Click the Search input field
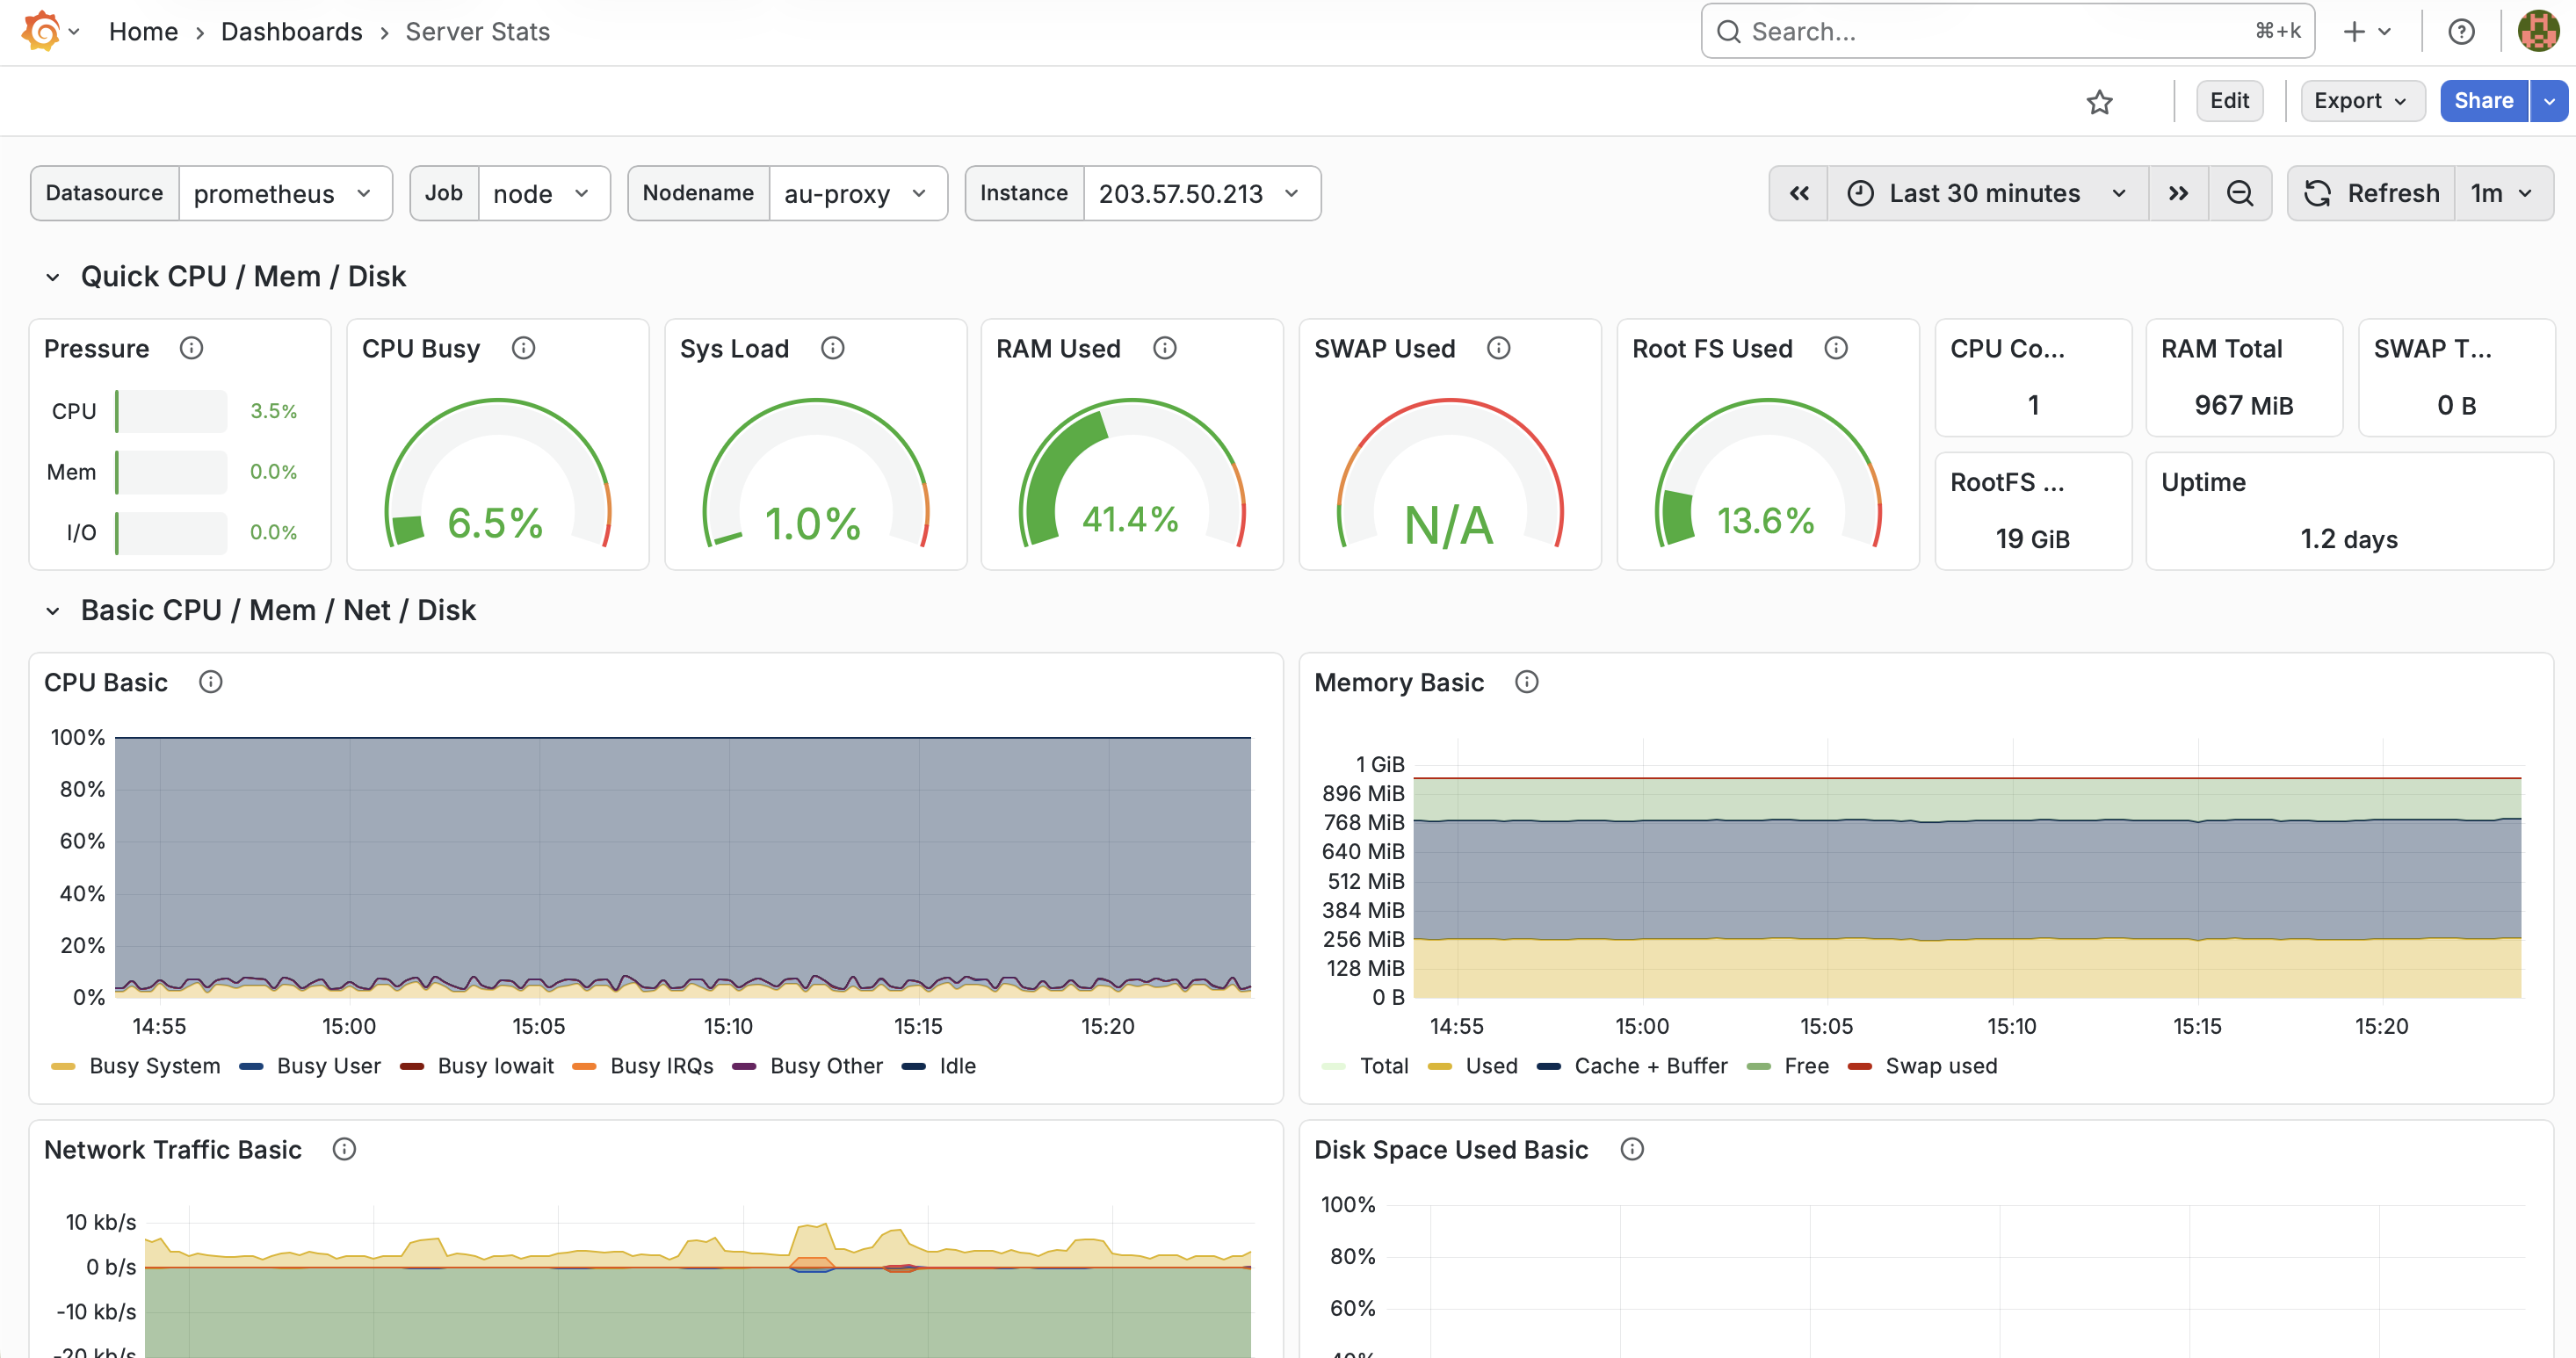 pos(1990,32)
